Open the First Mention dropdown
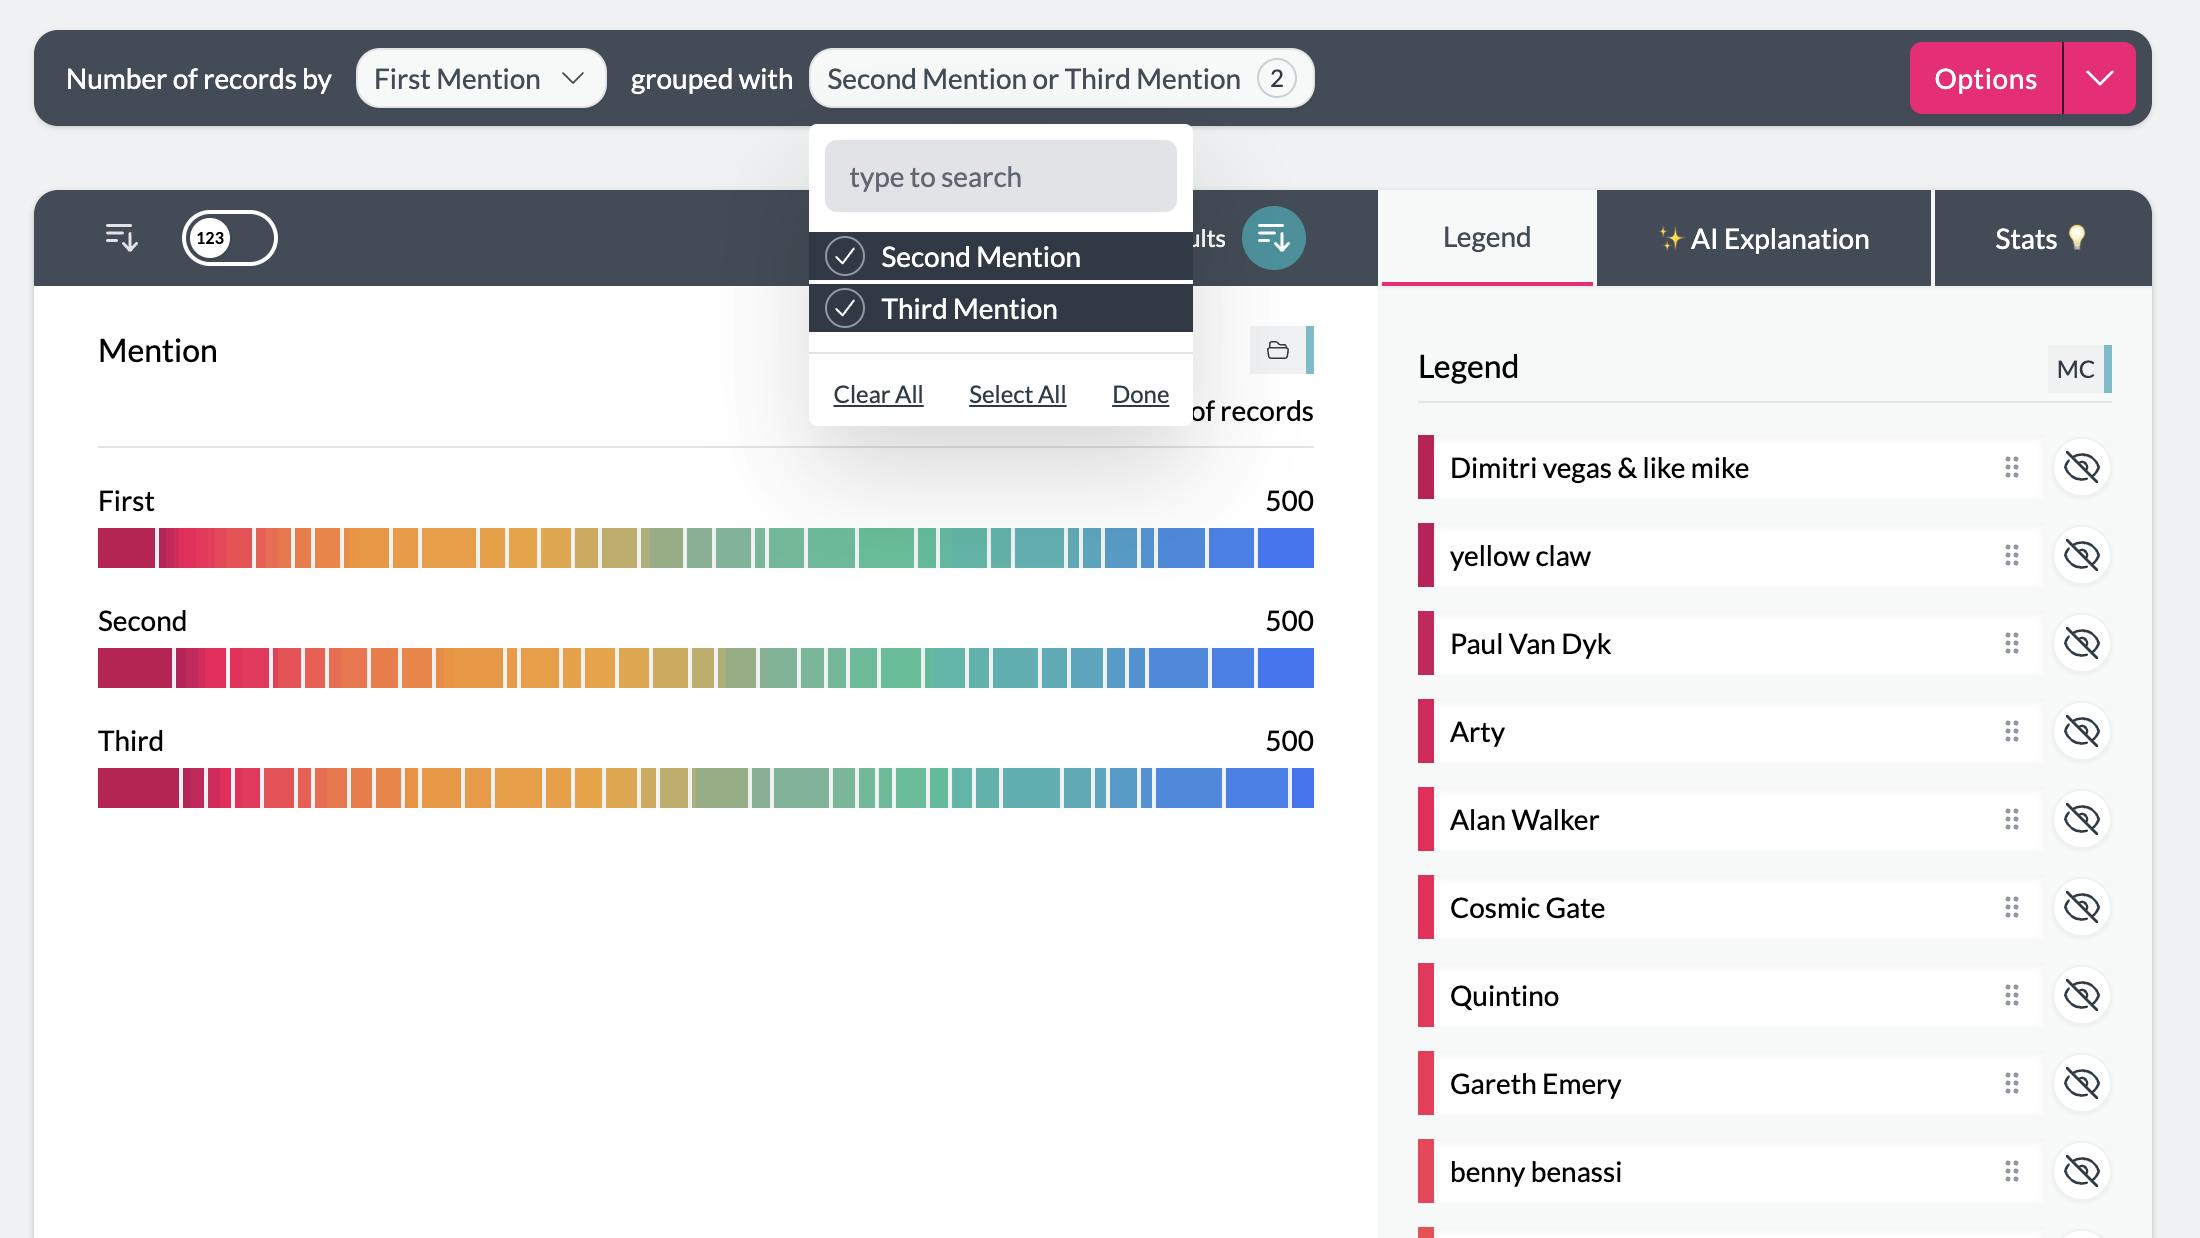Viewport: 2200px width, 1238px height. tap(480, 79)
